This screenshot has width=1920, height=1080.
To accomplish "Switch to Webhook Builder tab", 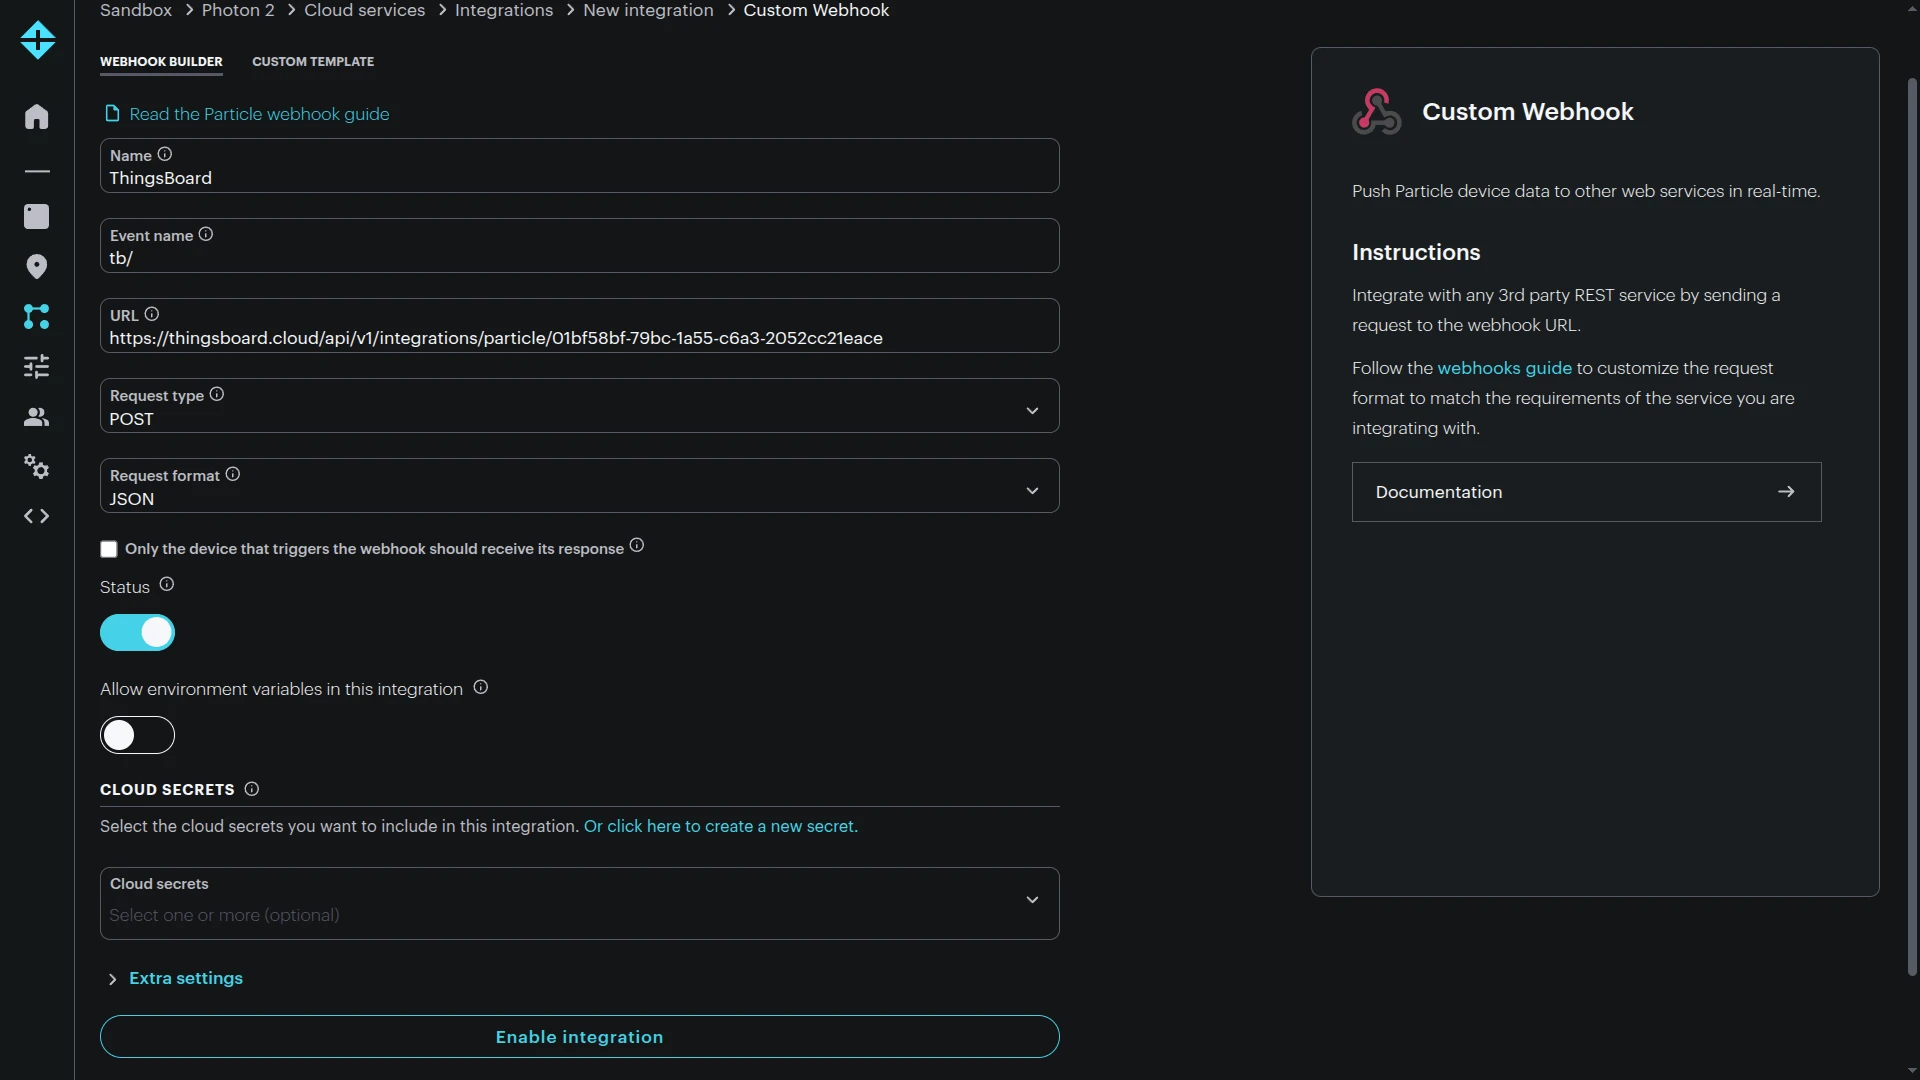I will click(x=161, y=62).
